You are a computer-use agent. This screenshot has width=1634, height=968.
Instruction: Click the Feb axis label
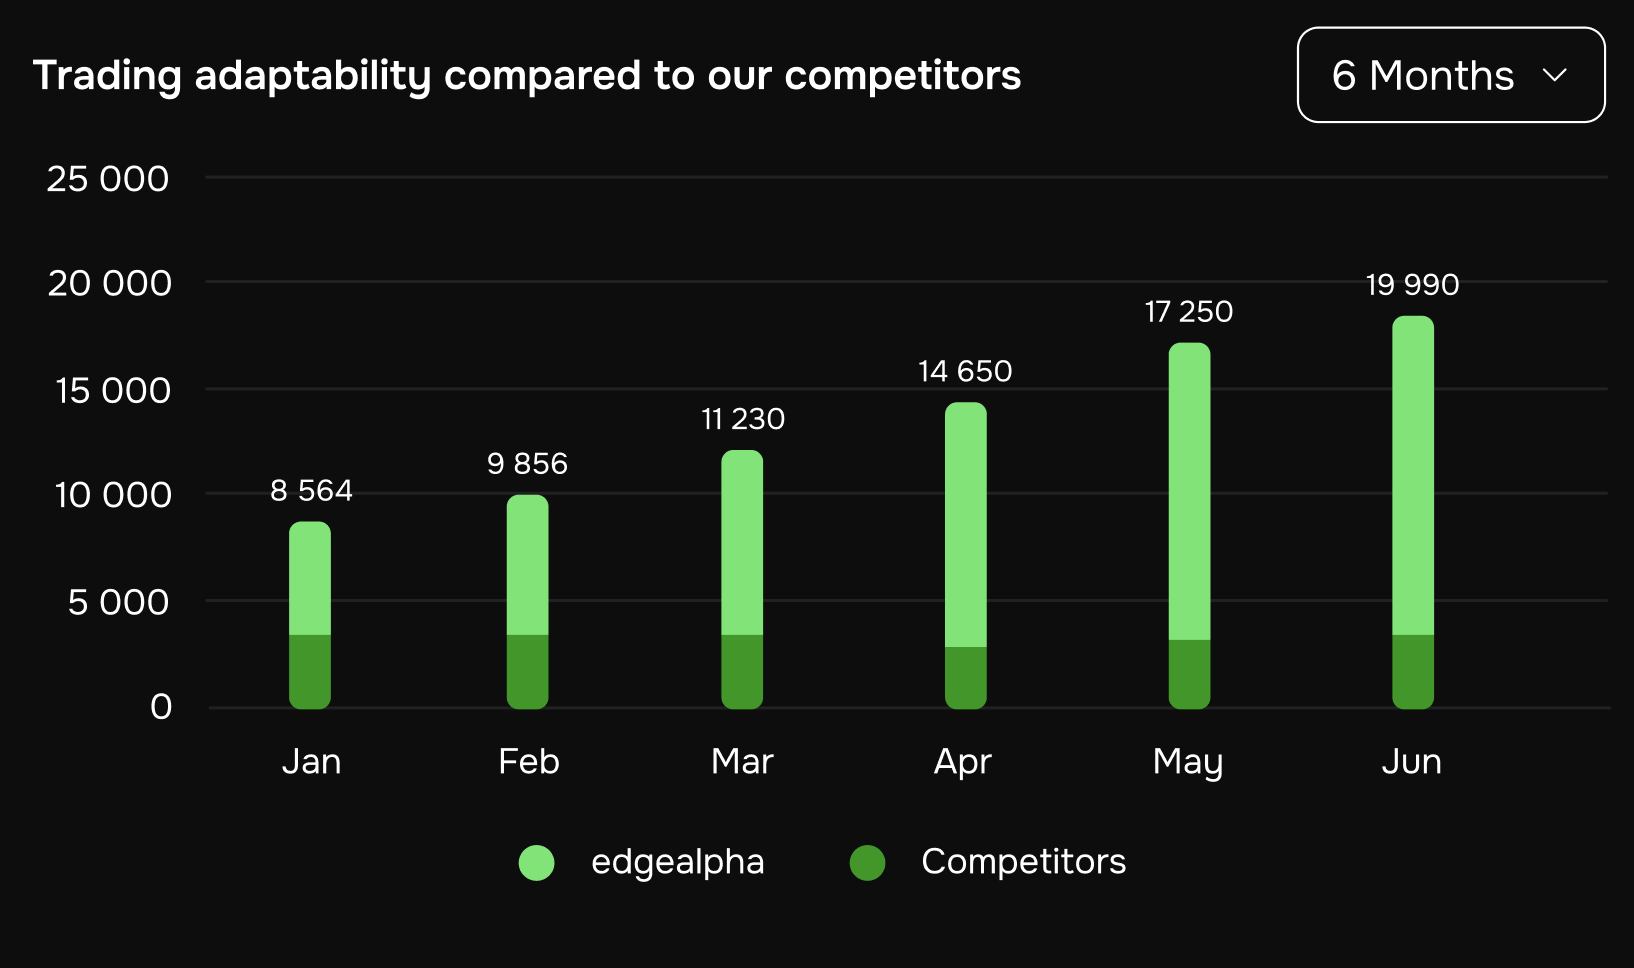tap(528, 762)
